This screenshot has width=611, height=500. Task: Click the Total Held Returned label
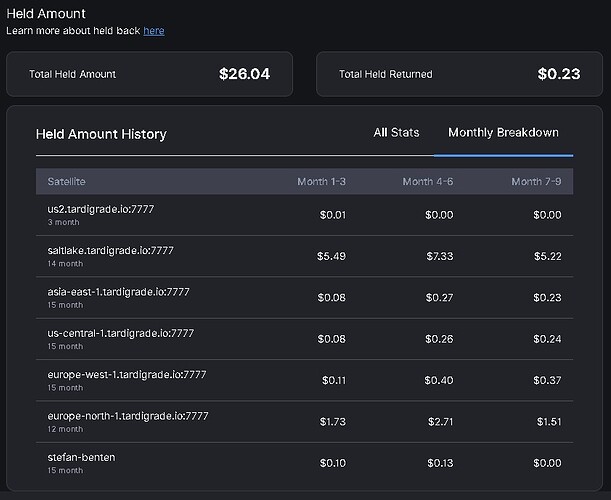(x=386, y=74)
